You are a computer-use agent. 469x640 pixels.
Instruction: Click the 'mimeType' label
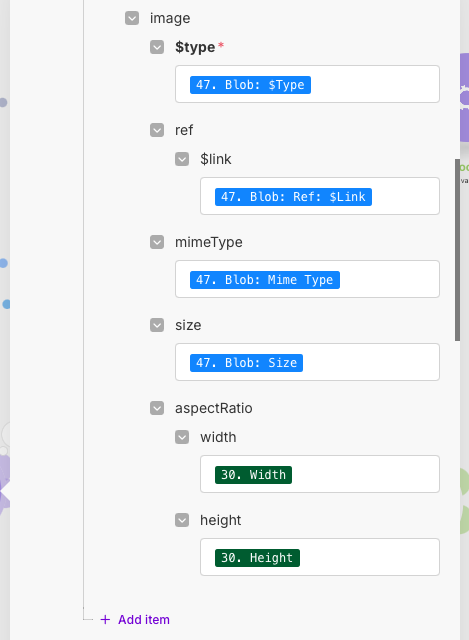pos(209,242)
